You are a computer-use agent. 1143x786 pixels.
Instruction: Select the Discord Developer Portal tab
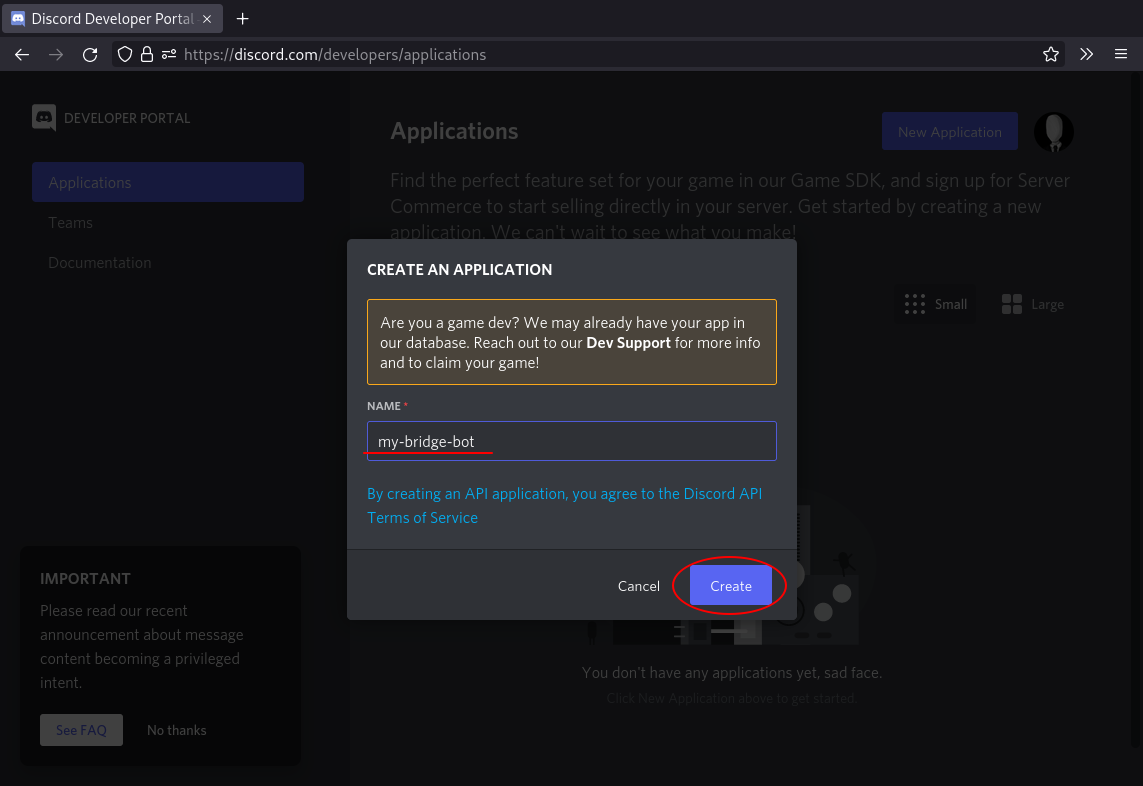[112, 19]
